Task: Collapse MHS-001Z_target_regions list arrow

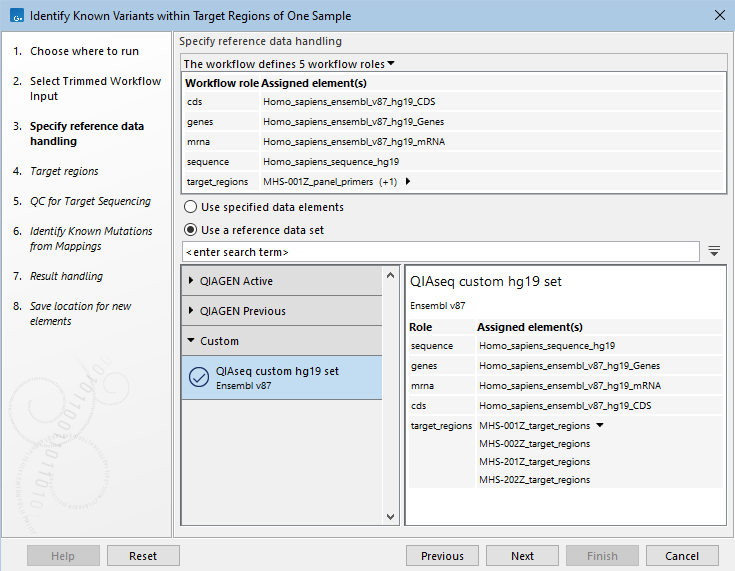Action: pyautogui.click(x=599, y=426)
